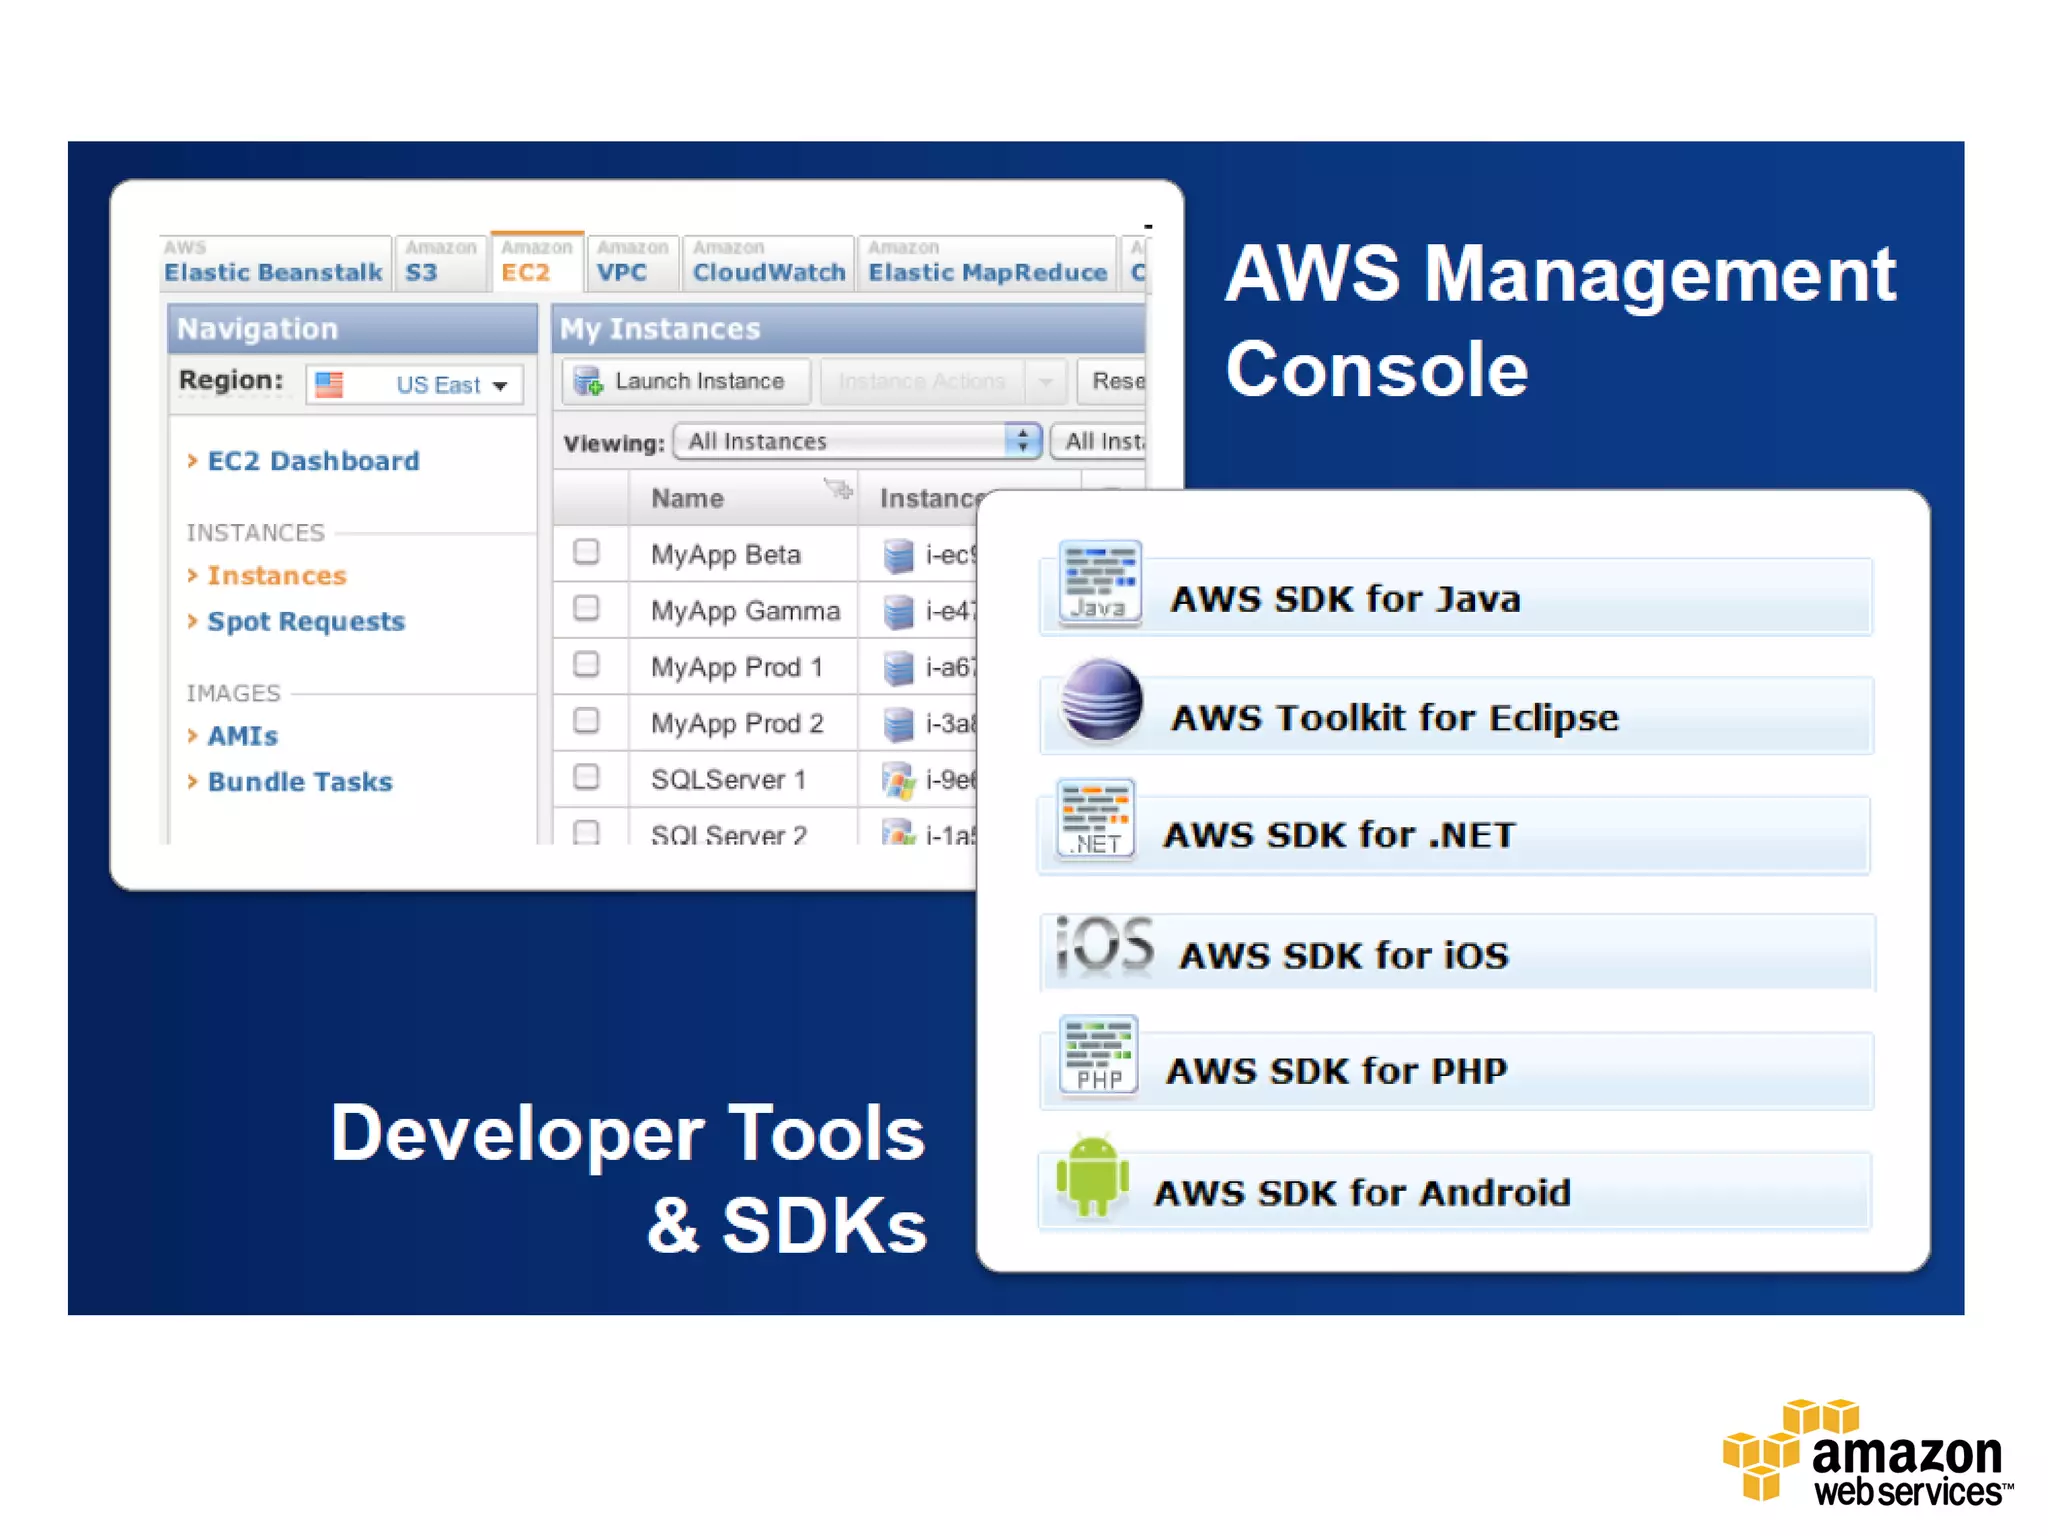Click the Launch Instance server icon
This screenshot has height=1536, width=2048.
pyautogui.click(x=588, y=381)
